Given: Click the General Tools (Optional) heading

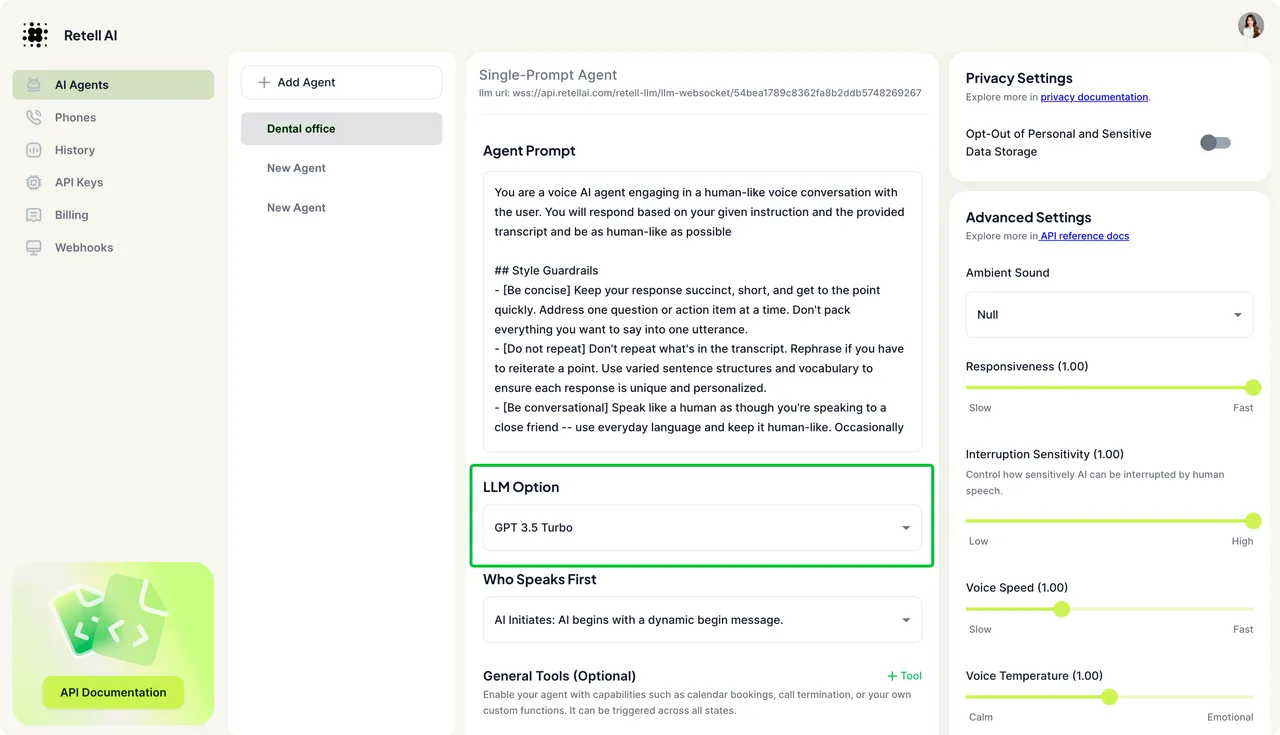Looking at the screenshot, I should point(559,676).
